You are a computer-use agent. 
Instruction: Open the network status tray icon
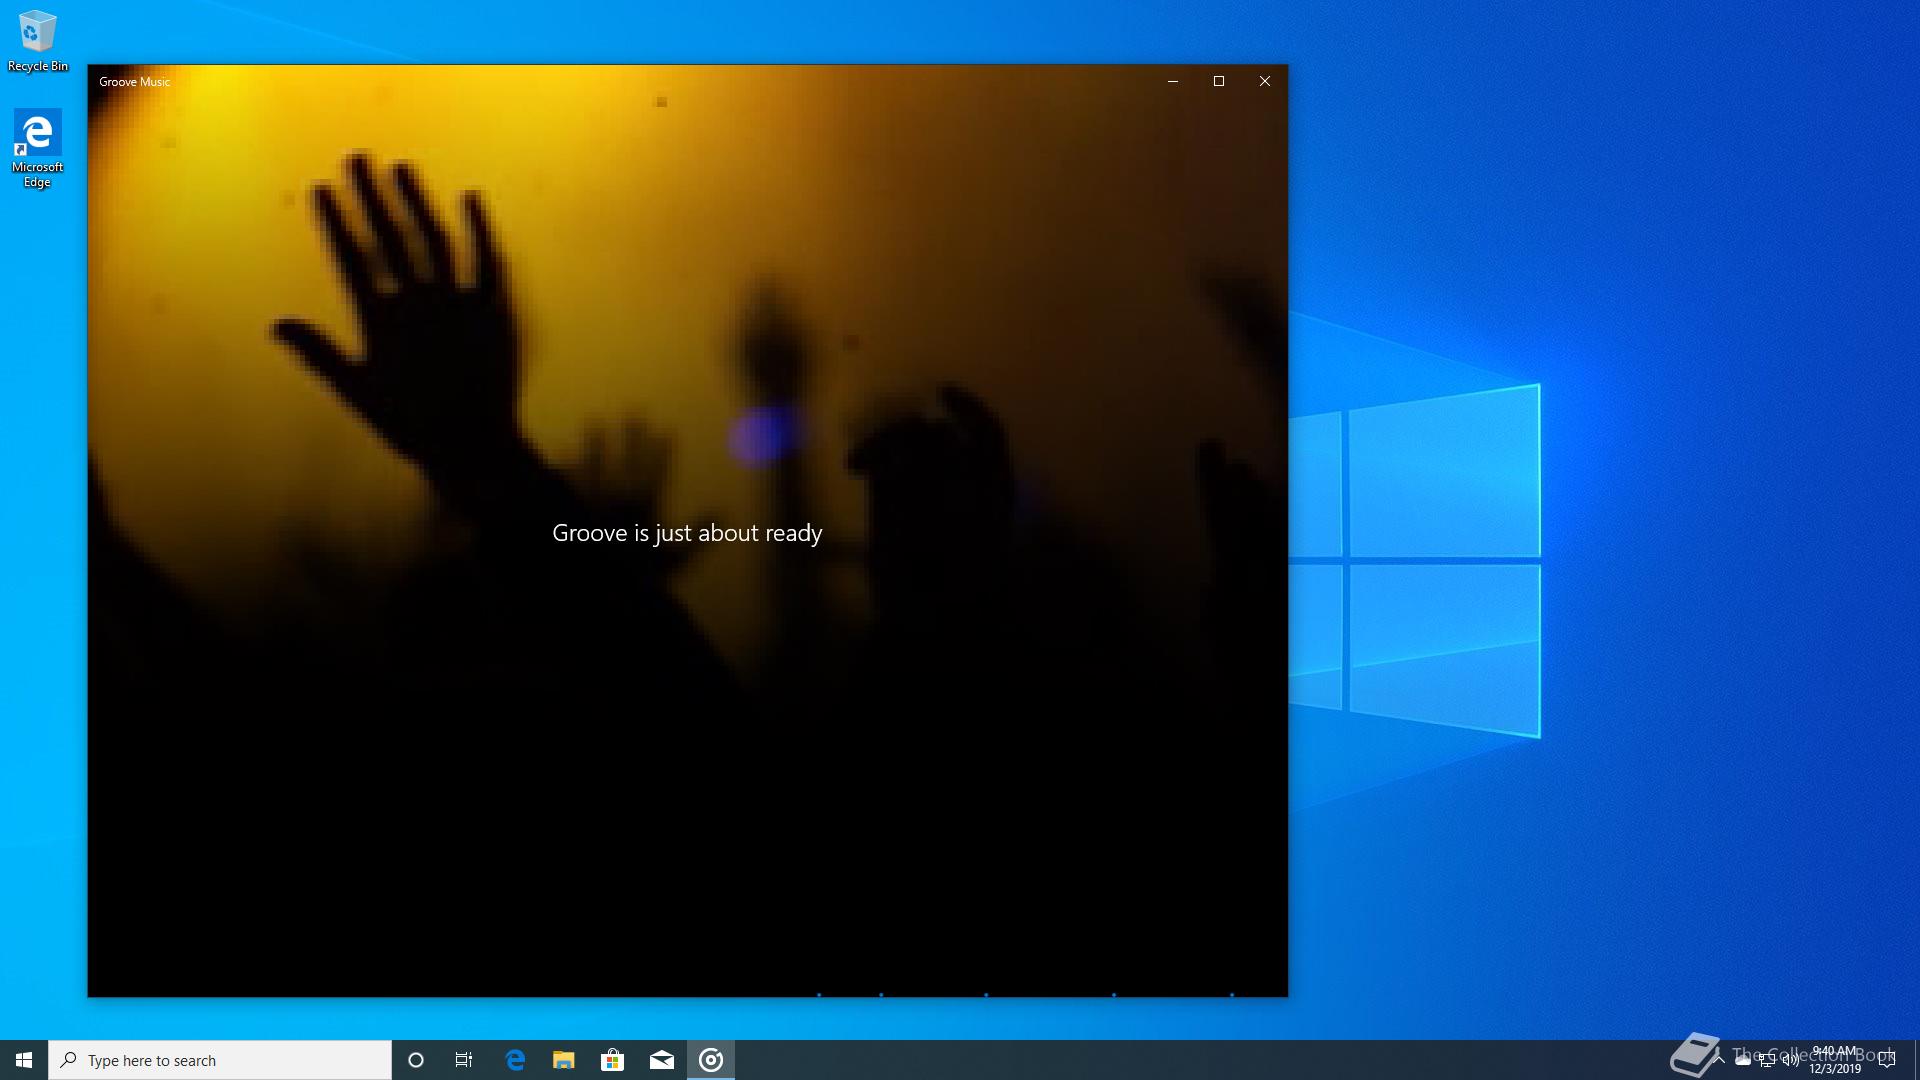coord(1767,1060)
